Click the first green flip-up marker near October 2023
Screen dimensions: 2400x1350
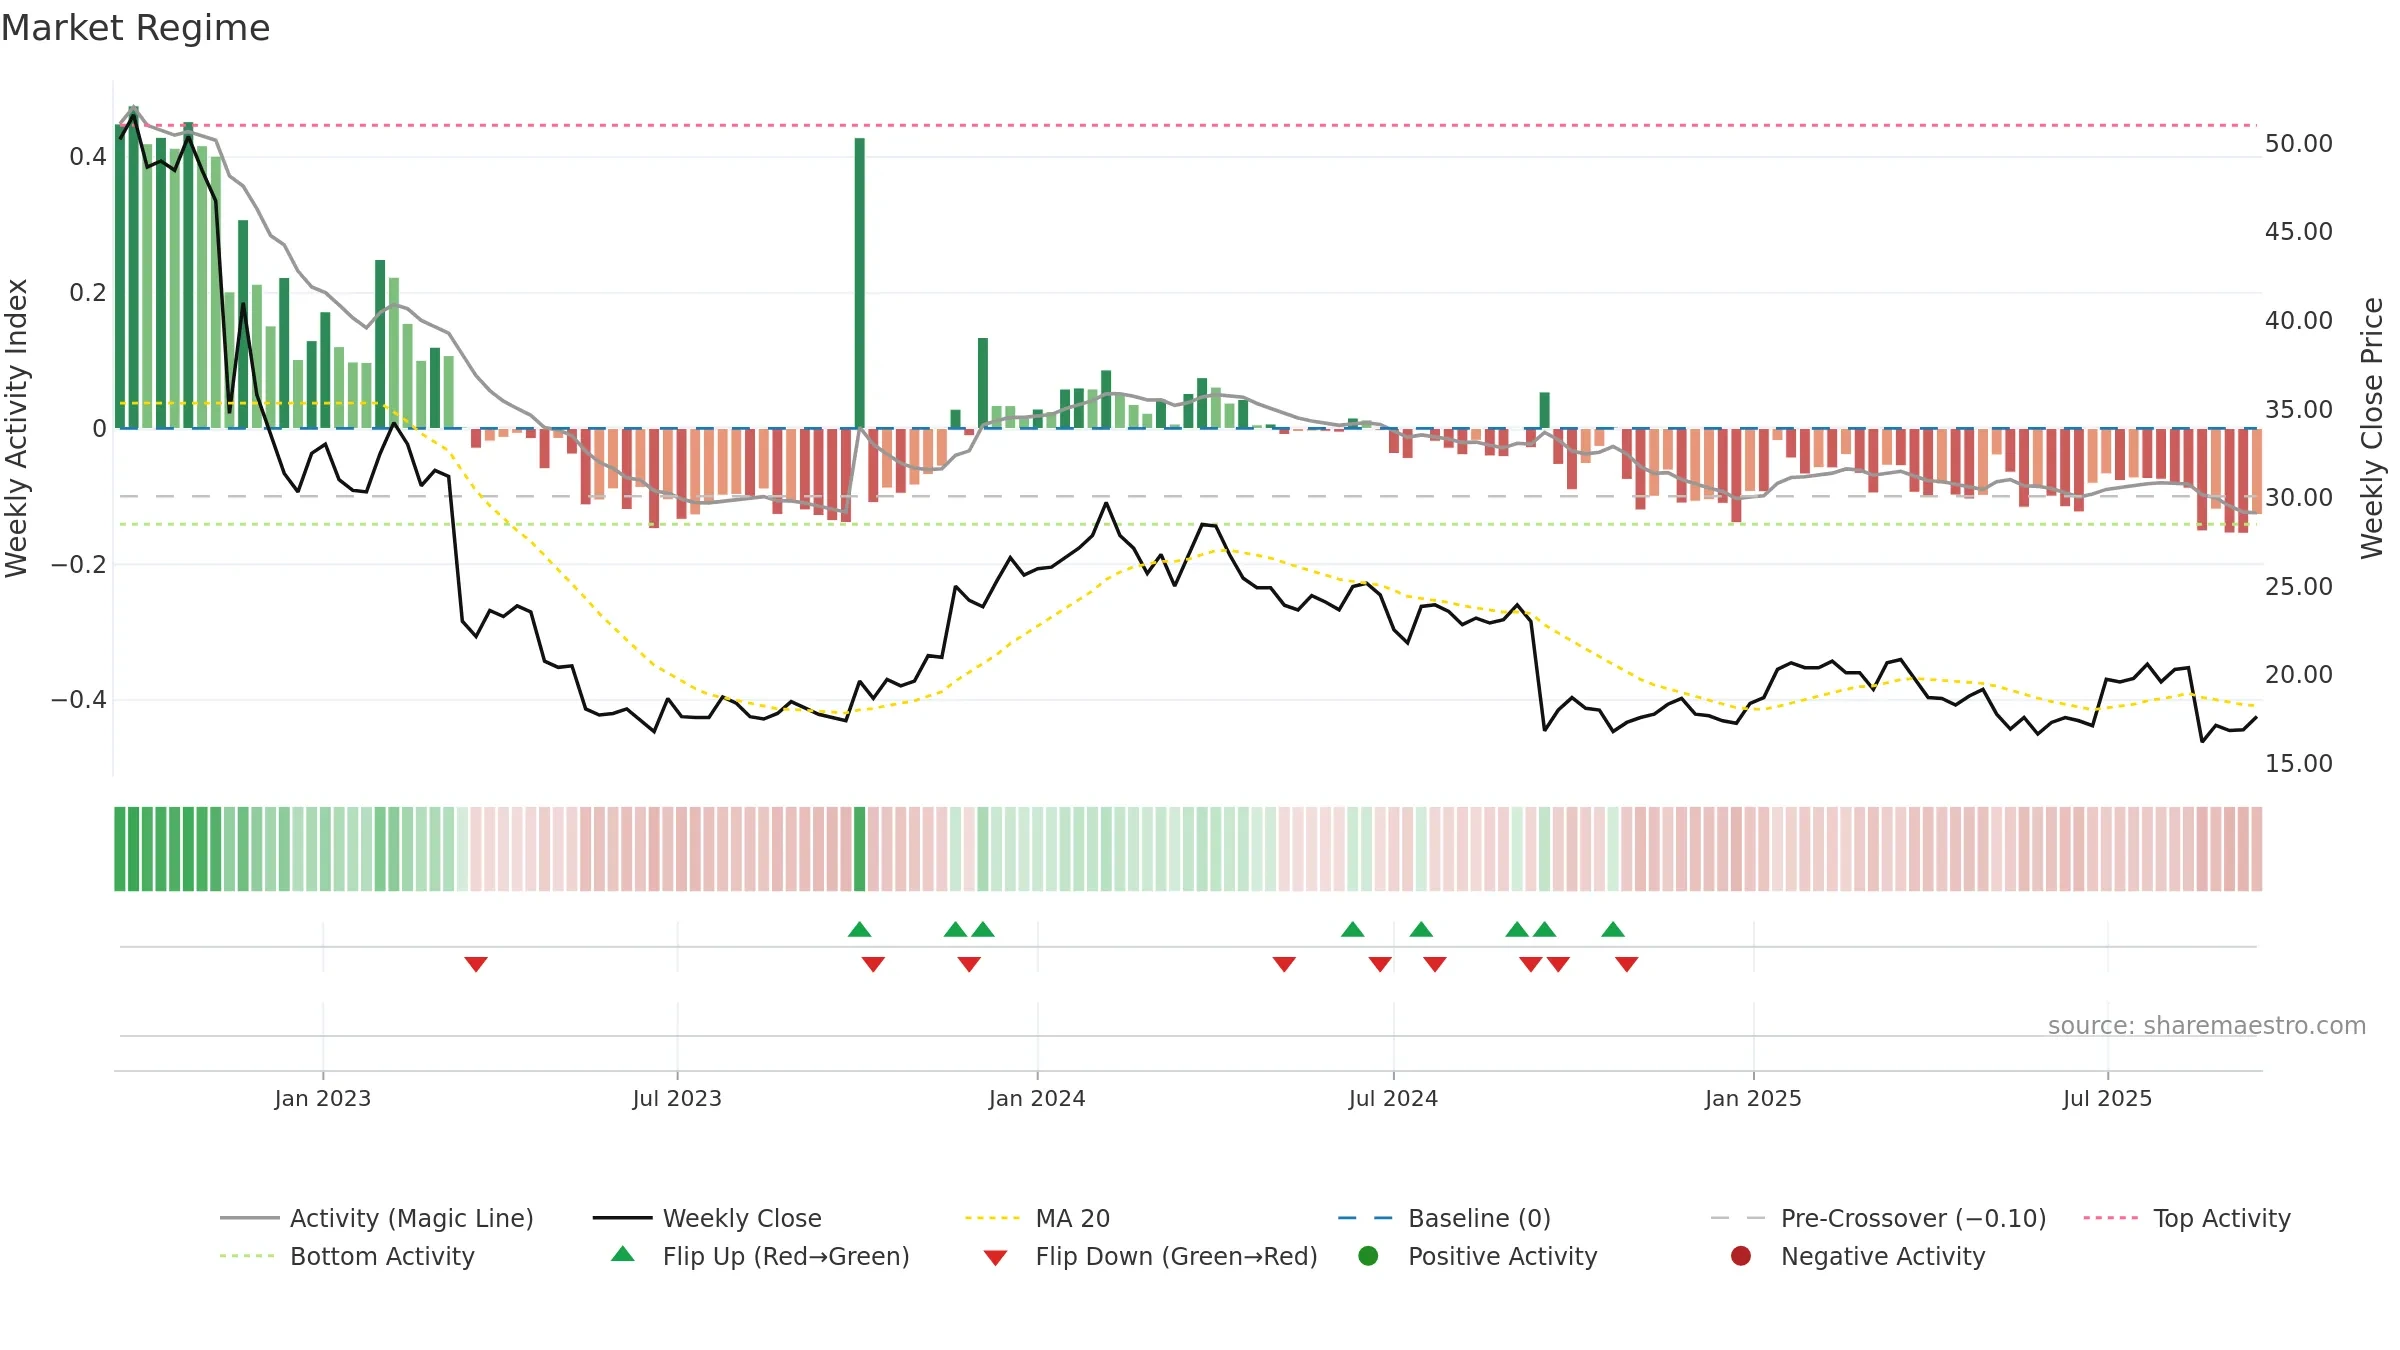pos(860,929)
